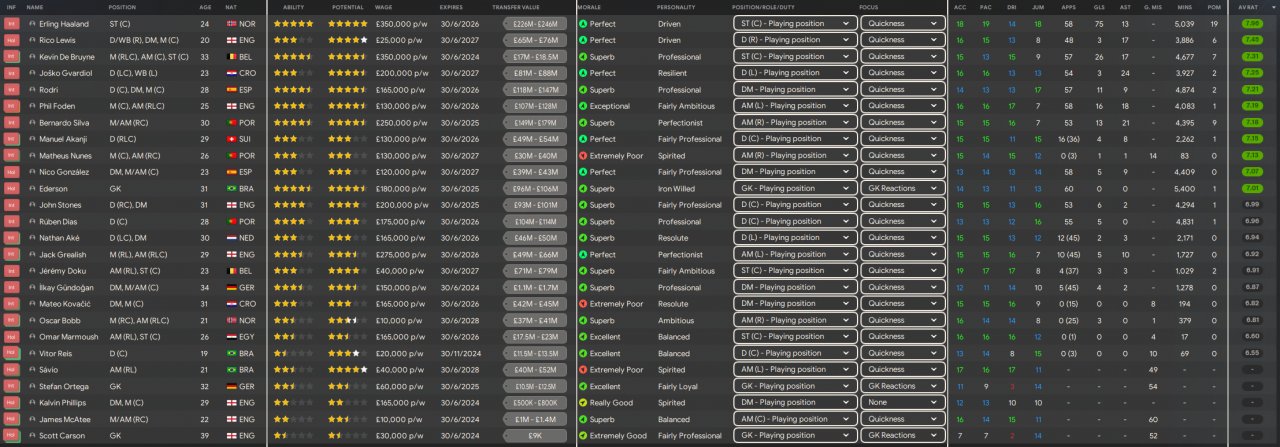Click Kalvin Phillips's £500K - £800K transfer value
The width and height of the screenshot is (1280, 447).
(x=534, y=403)
